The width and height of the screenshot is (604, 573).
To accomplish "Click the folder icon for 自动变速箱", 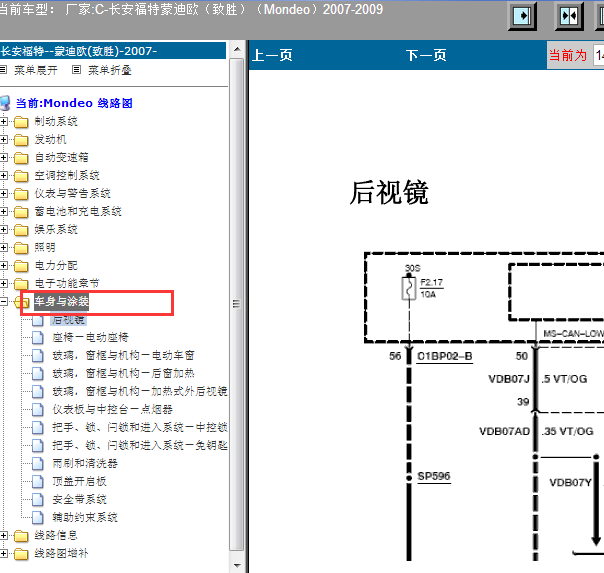I will (x=21, y=158).
